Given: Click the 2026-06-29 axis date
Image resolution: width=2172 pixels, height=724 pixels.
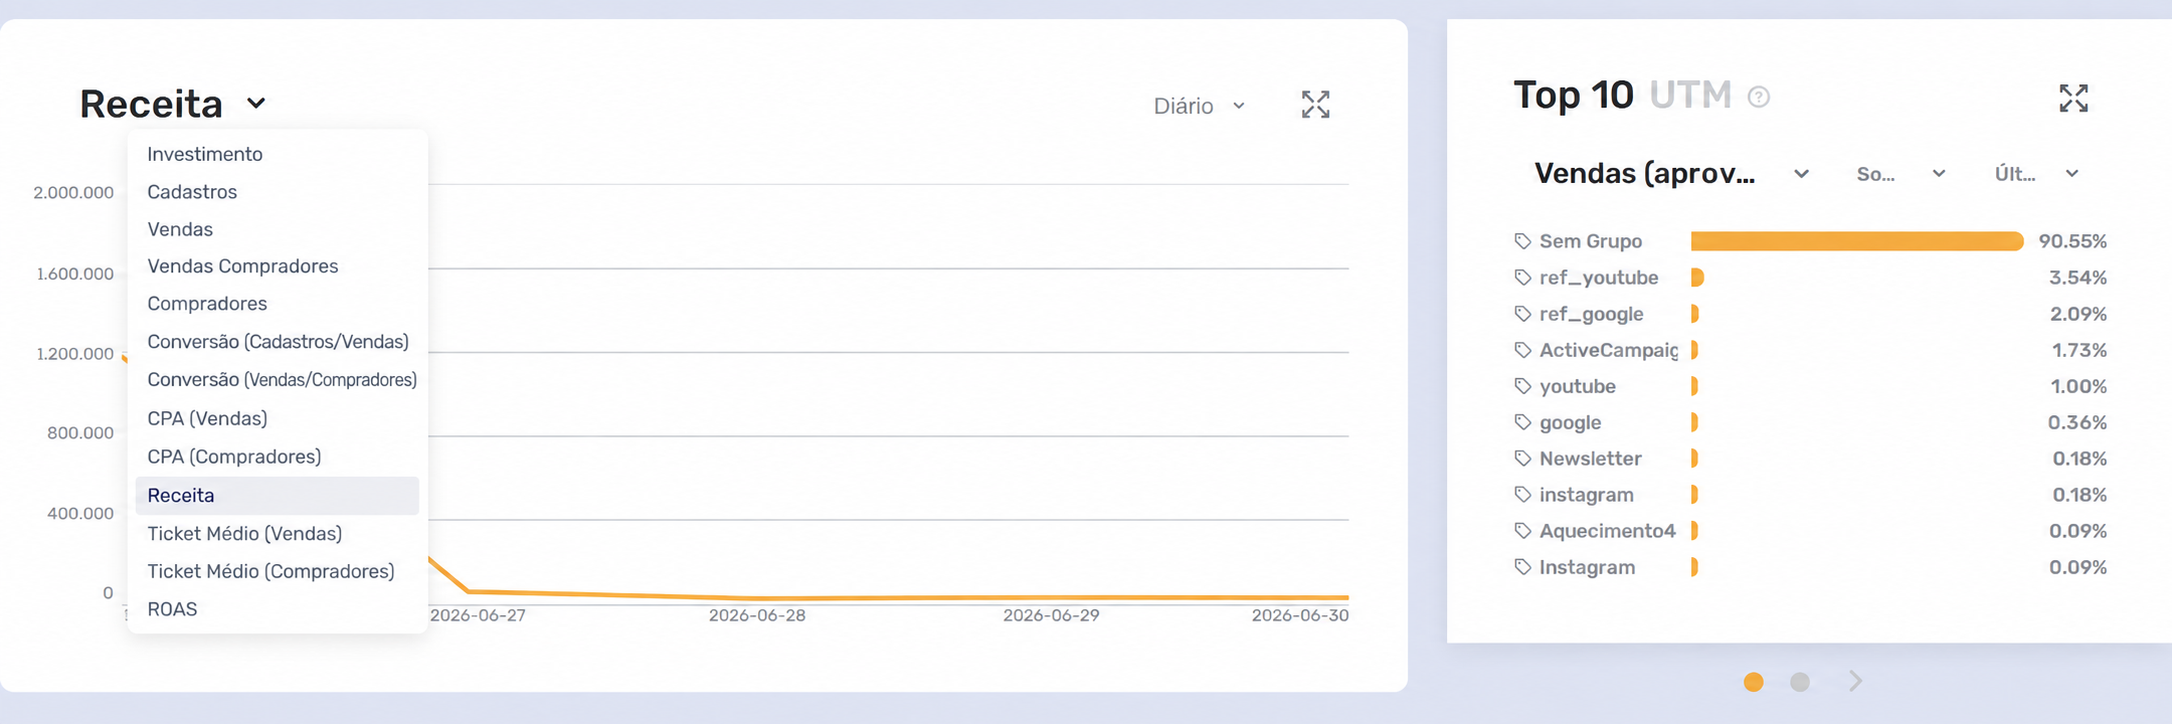Looking at the screenshot, I should point(1051,615).
